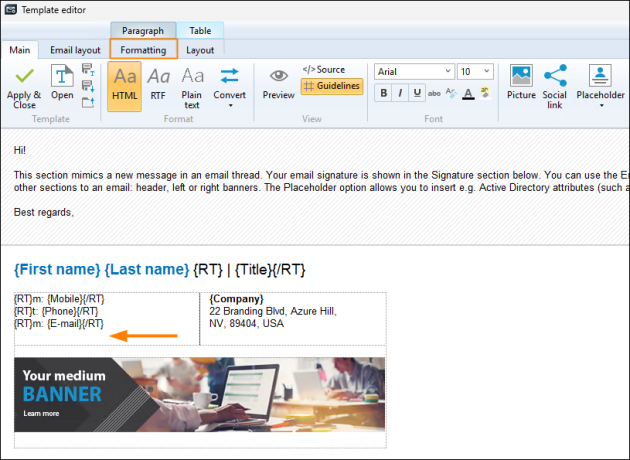The width and height of the screenshot is (630, 460).
Task: Insert a Picture
Action: click(x=521, y=82)
